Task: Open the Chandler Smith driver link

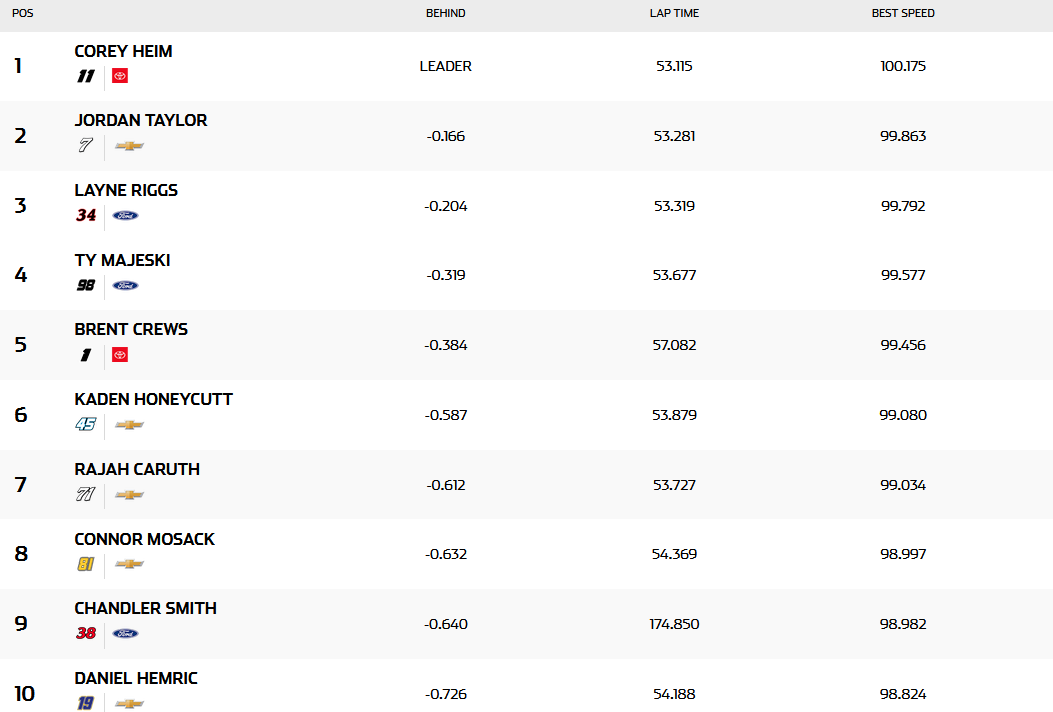Action: (146, 609)
